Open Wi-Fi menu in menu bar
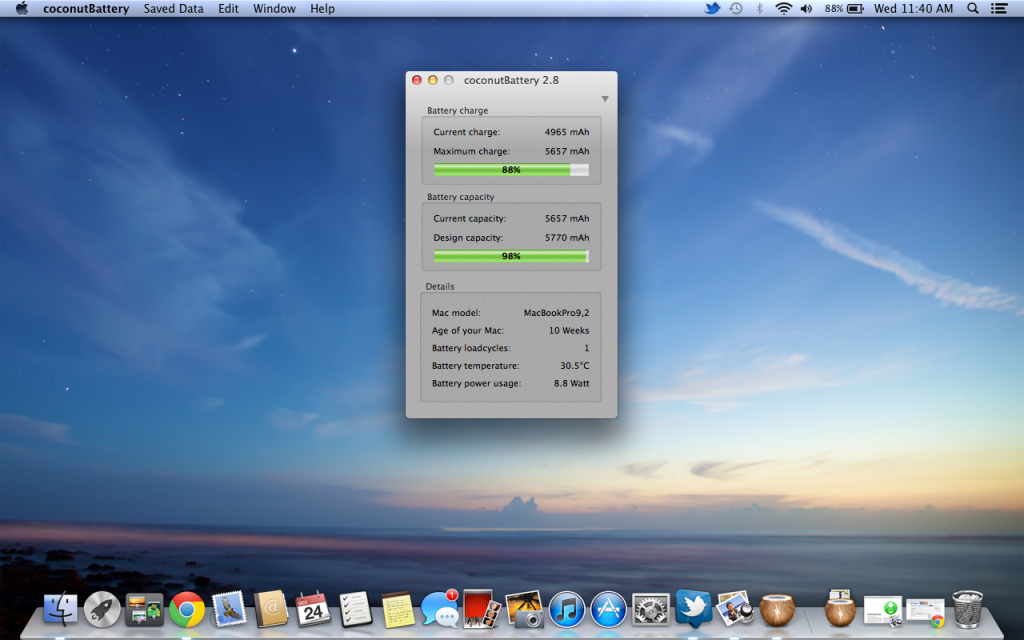 [x=783, y=8]
